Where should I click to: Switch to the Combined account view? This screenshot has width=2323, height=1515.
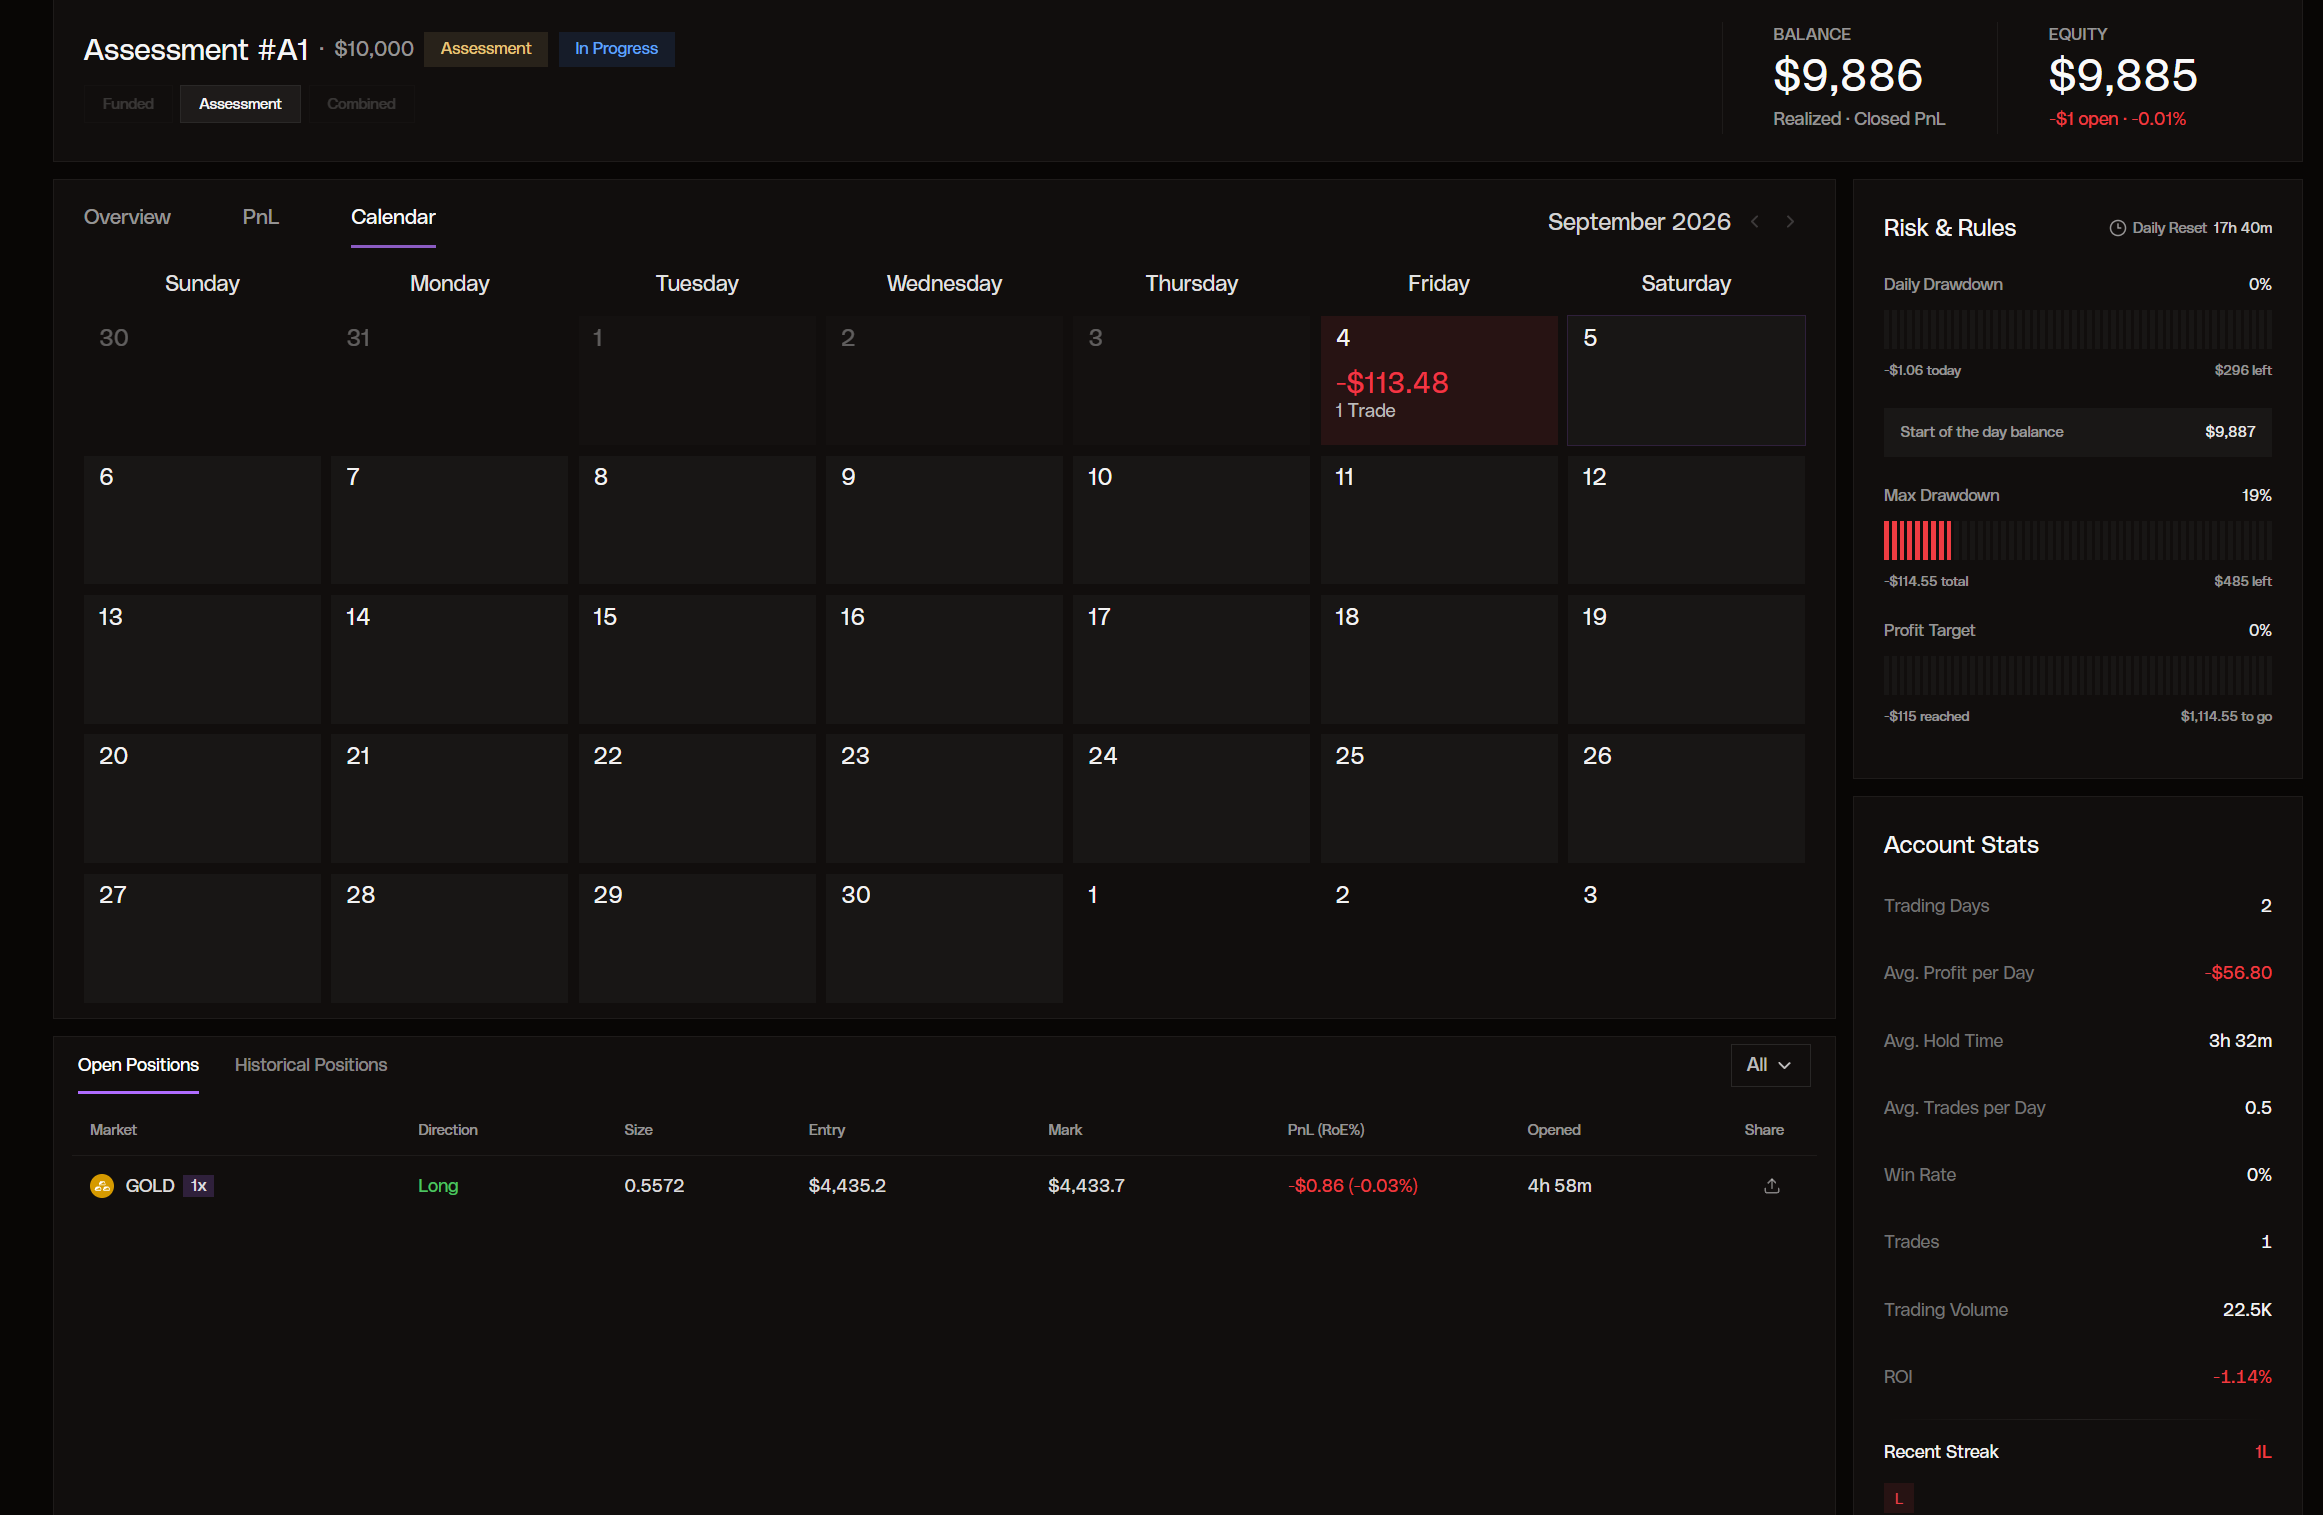coord(361,104)
